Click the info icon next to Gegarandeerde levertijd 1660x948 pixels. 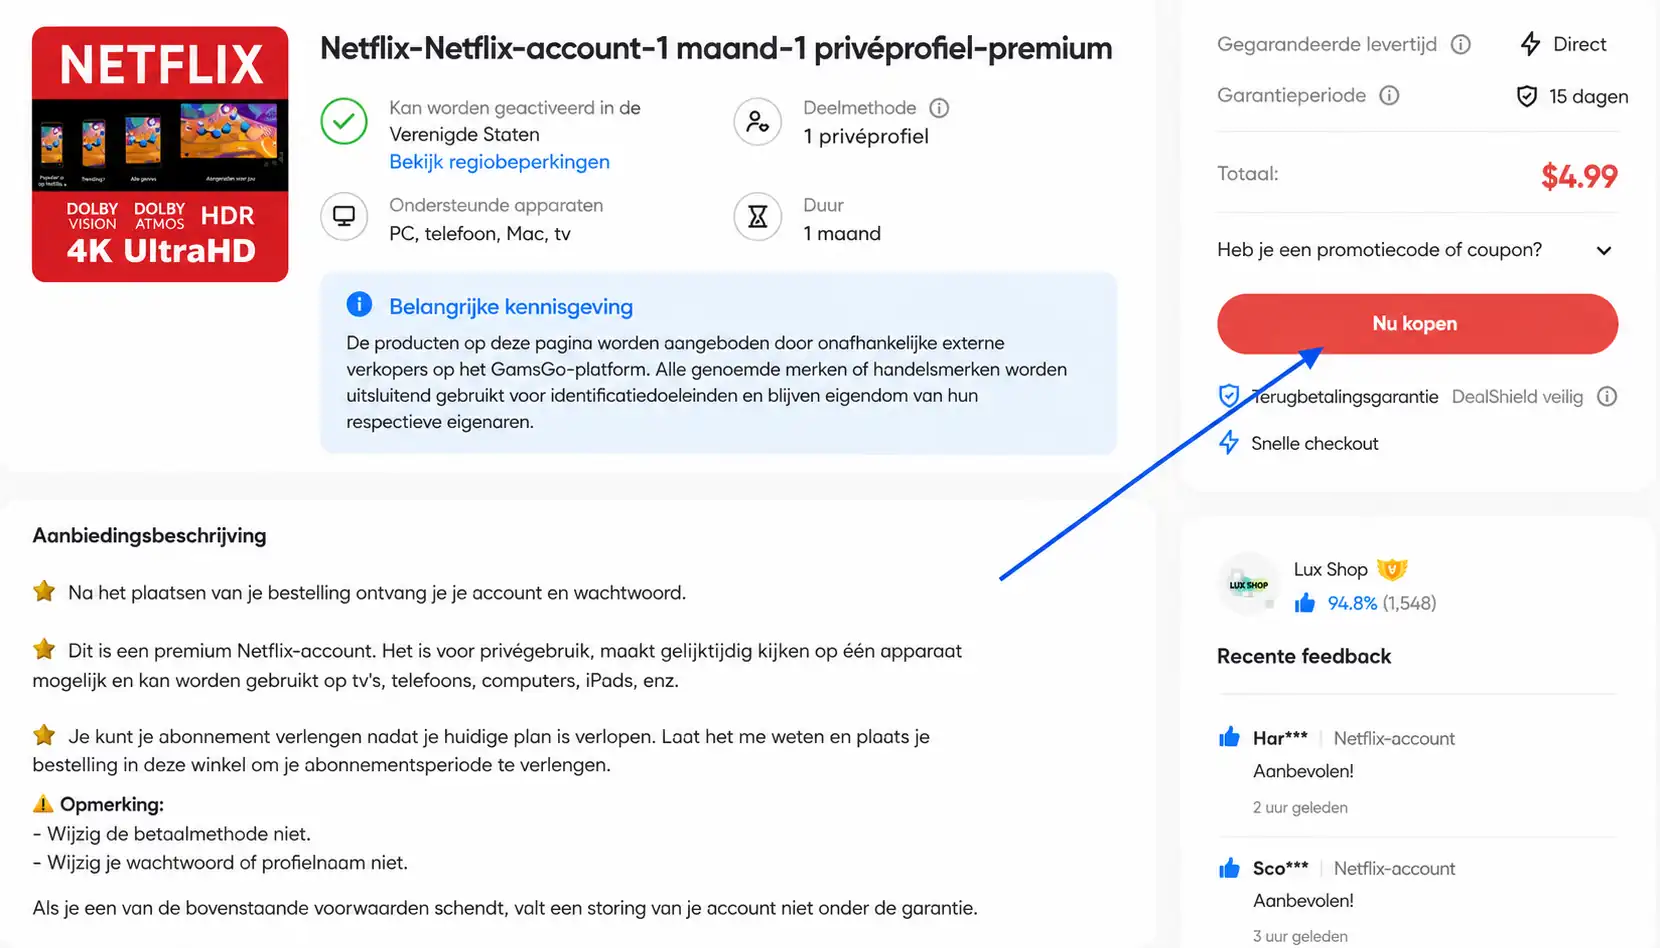tap(1461, 44)
